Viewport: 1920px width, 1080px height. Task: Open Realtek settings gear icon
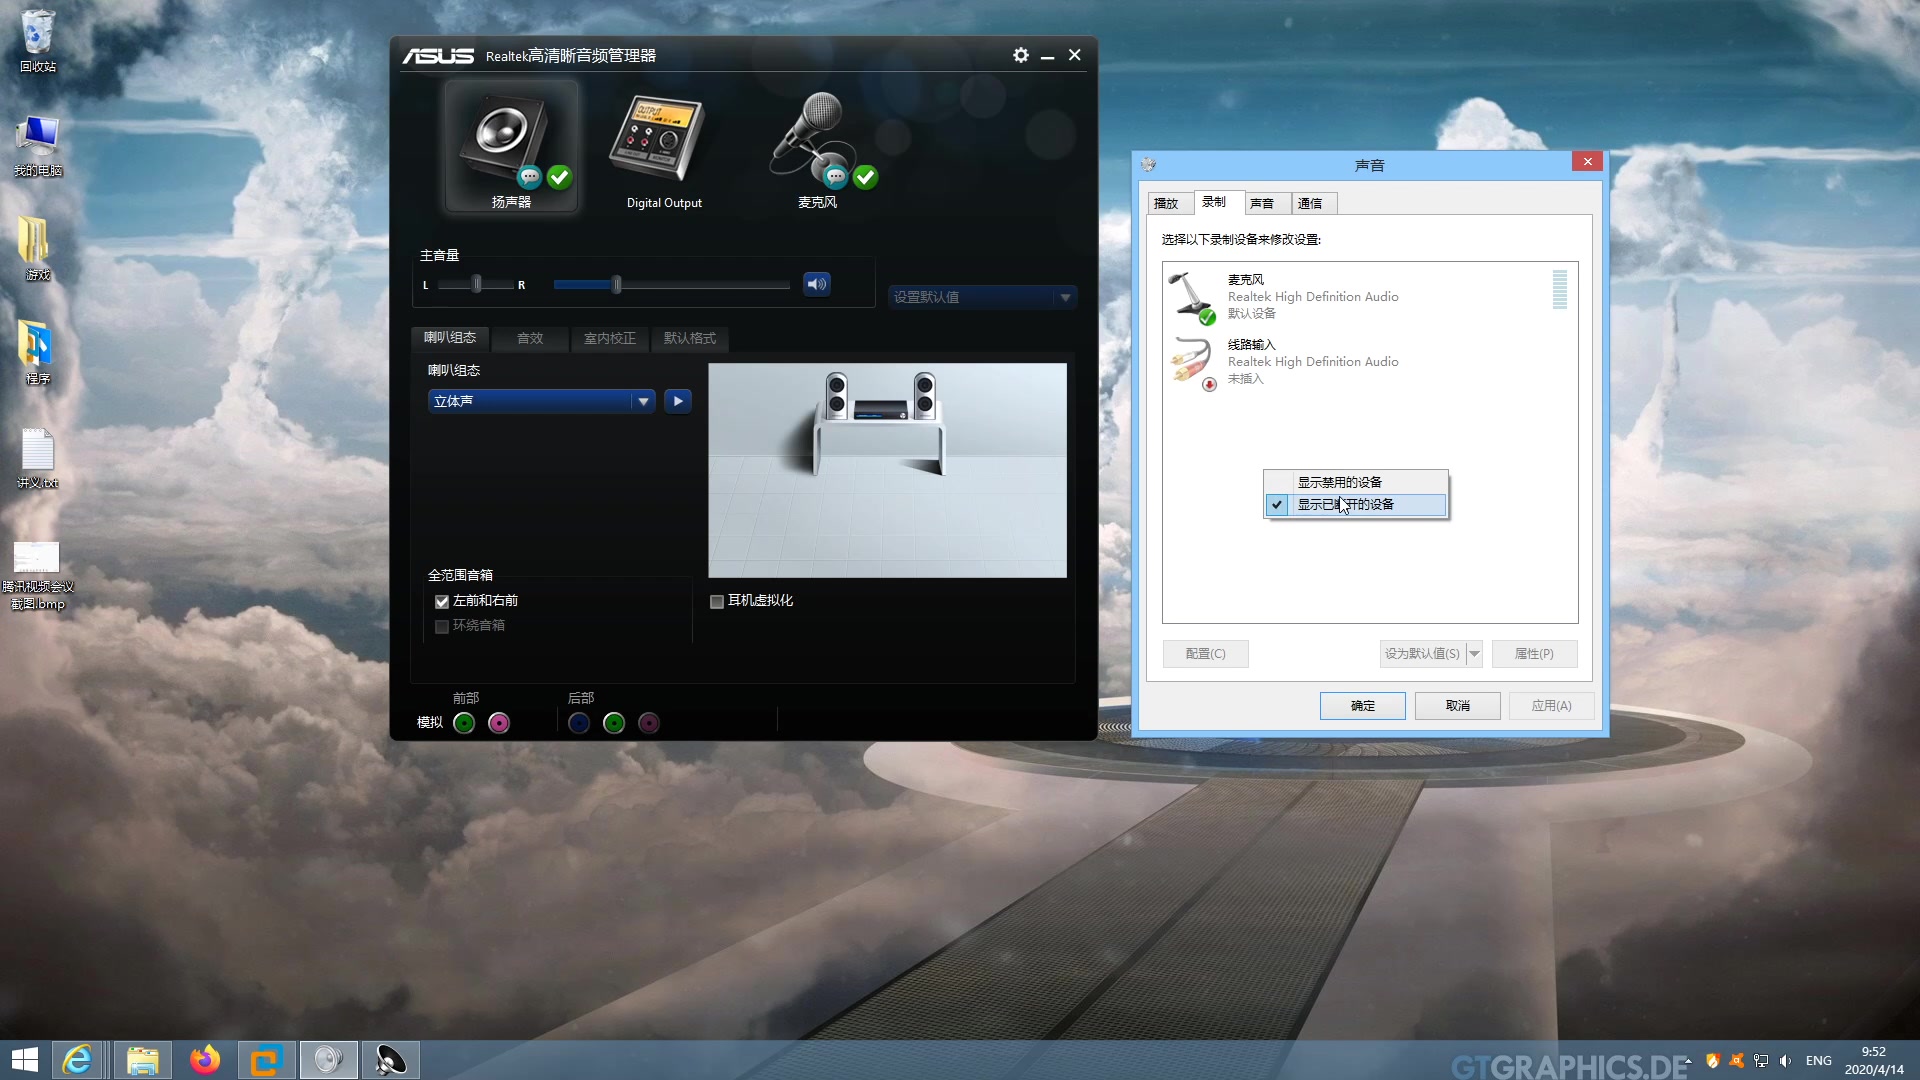coord(1020,55)
